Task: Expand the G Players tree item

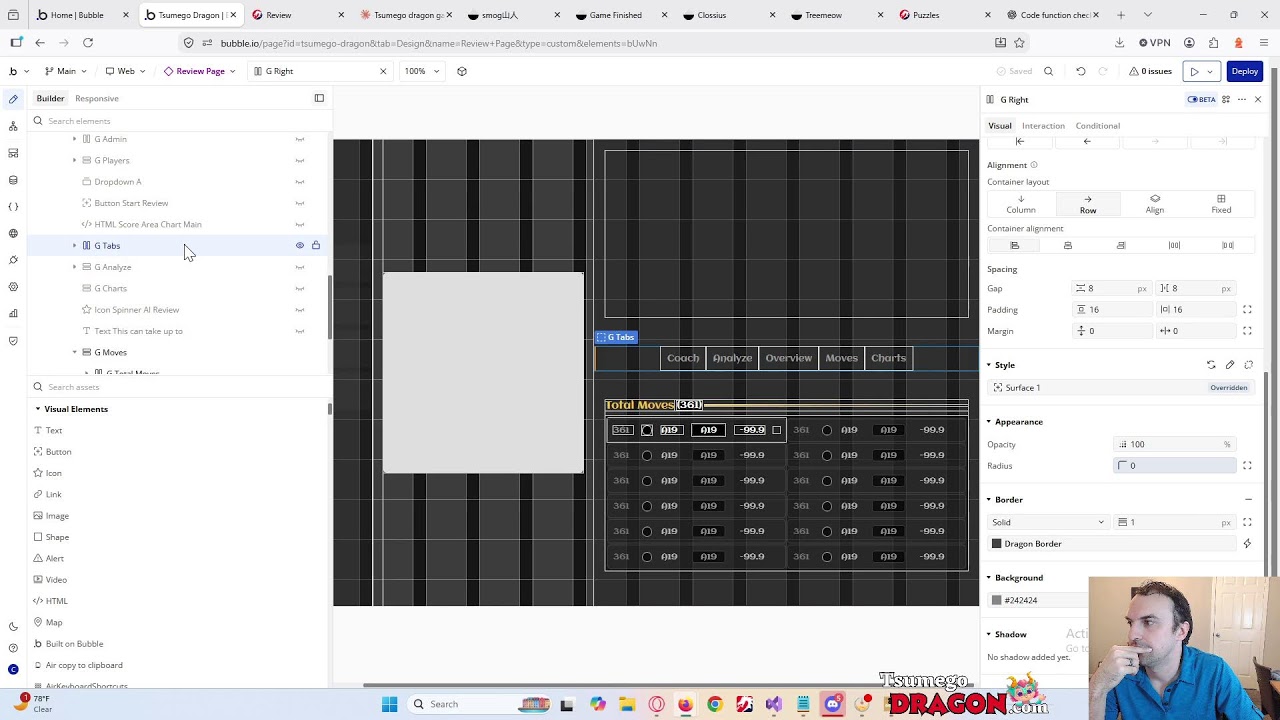Action: coord(74,160)
